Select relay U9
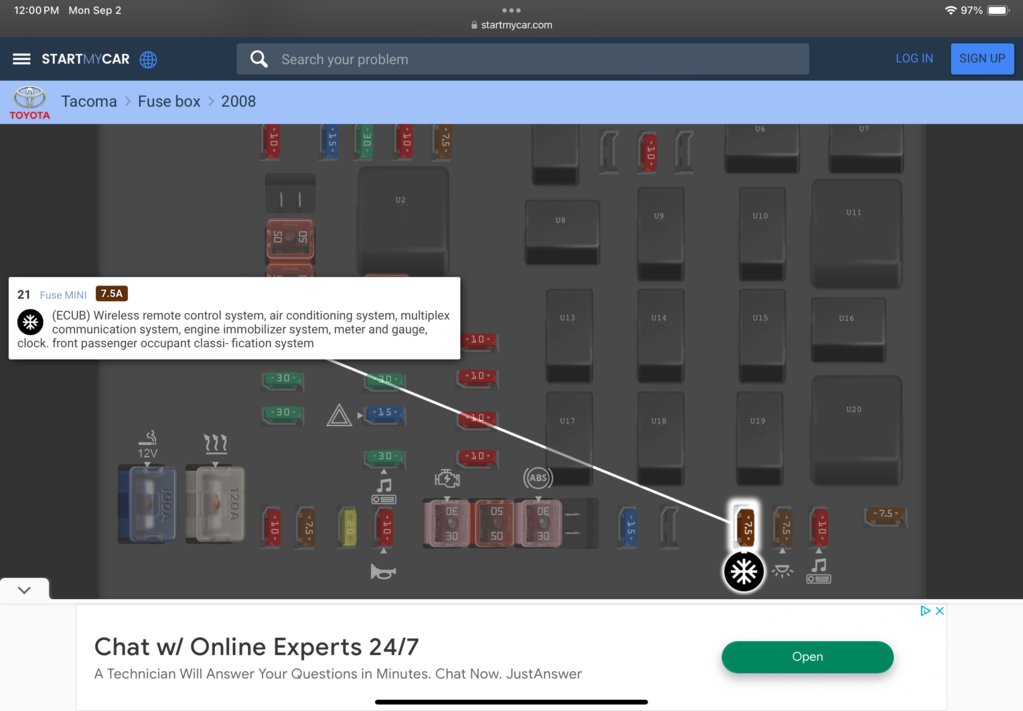This screenshot has height=711, width=1023. pyautogui.click(x=660, y=234)
